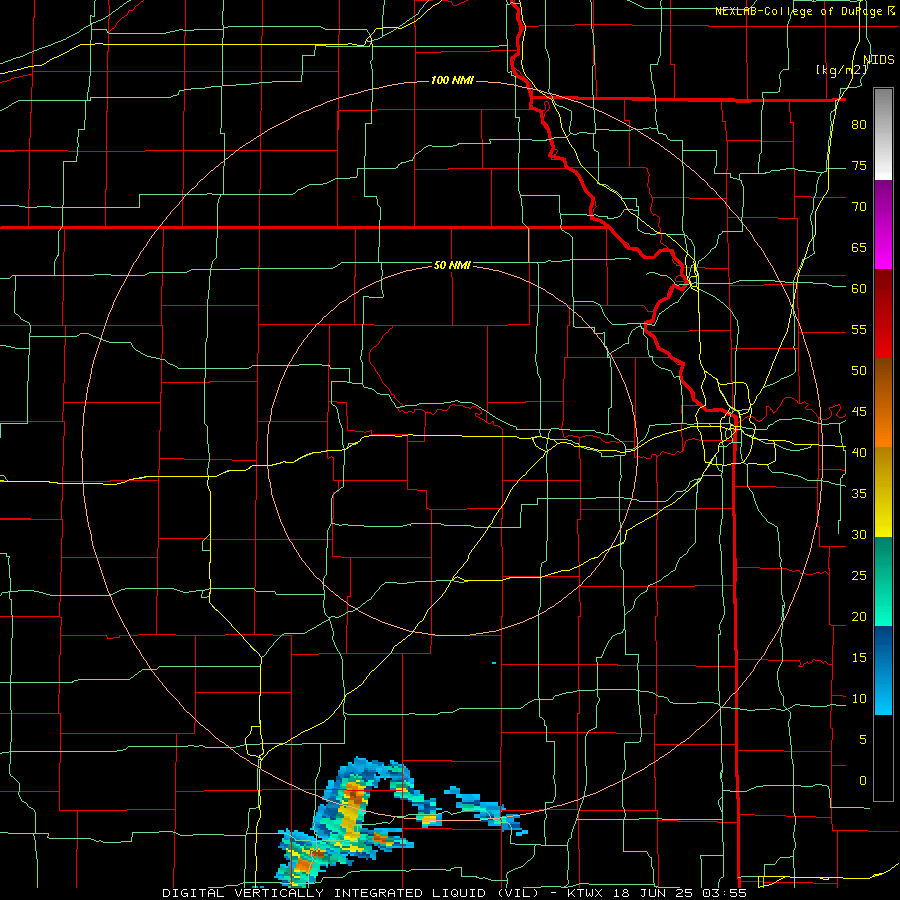Click the scale value 45

tap(859, 412)
